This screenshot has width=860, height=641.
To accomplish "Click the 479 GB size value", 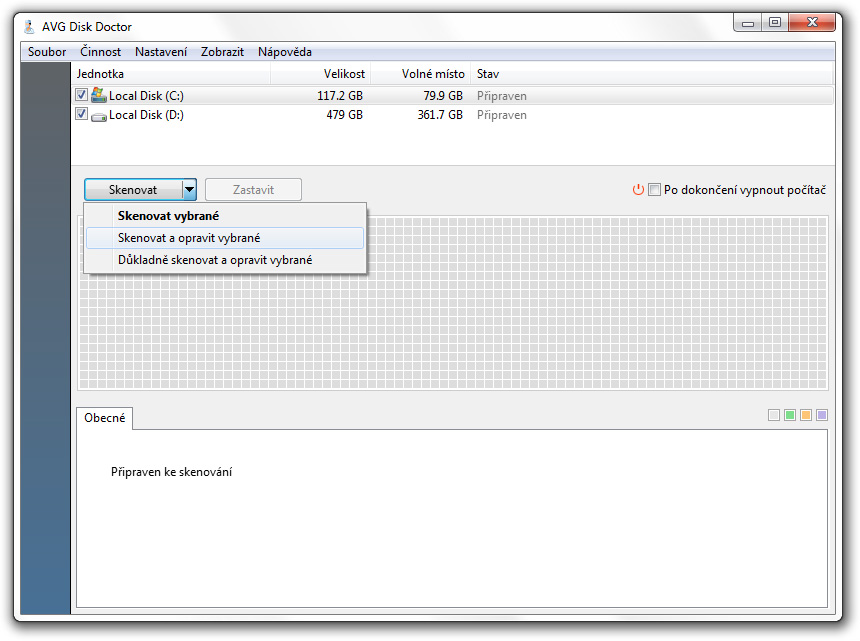I will click(344, 115).
